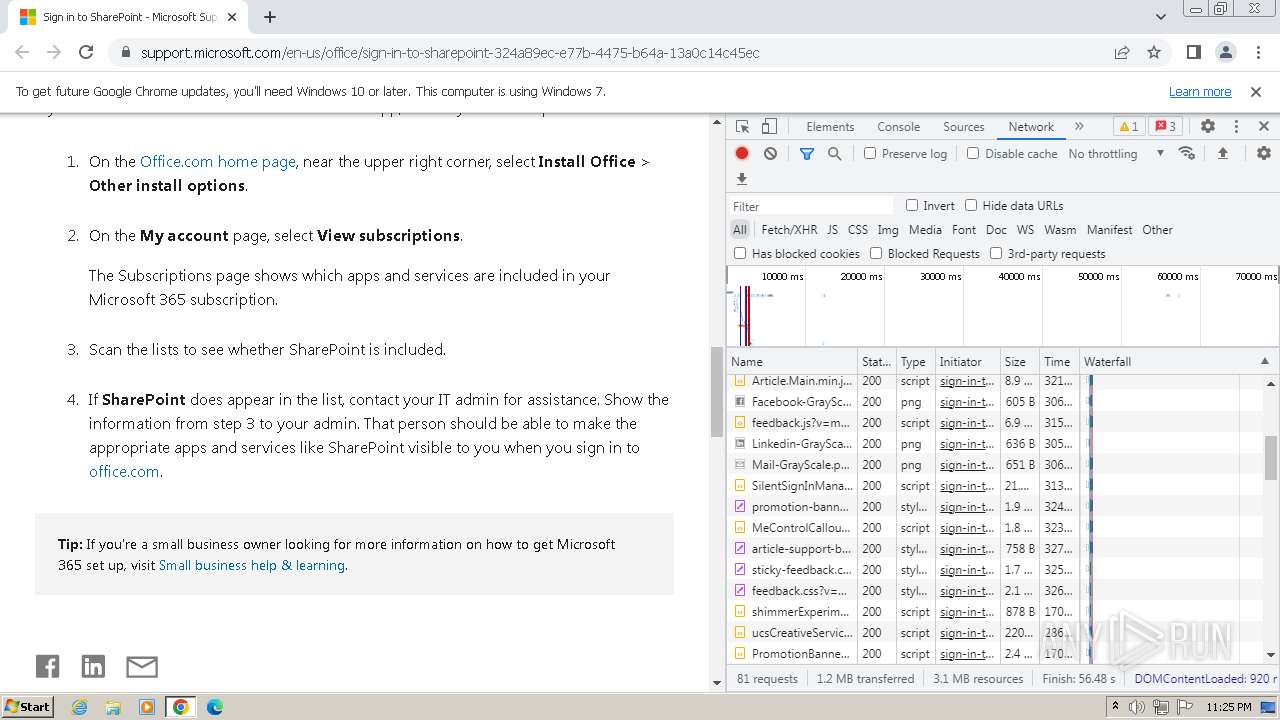This screenshot has width=1280, height=720.
Task: Open Chrome tab search dropdown arrow
Action: pyautogui.click(x=1161, y=17)
